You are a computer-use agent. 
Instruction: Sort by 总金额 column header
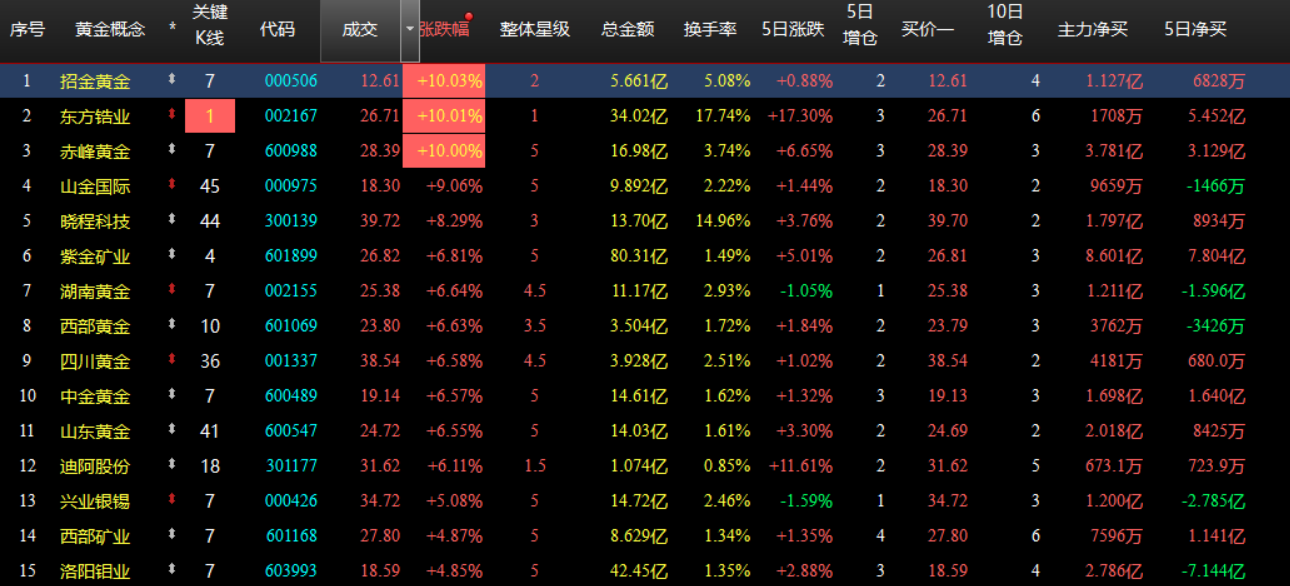(628, 30)
